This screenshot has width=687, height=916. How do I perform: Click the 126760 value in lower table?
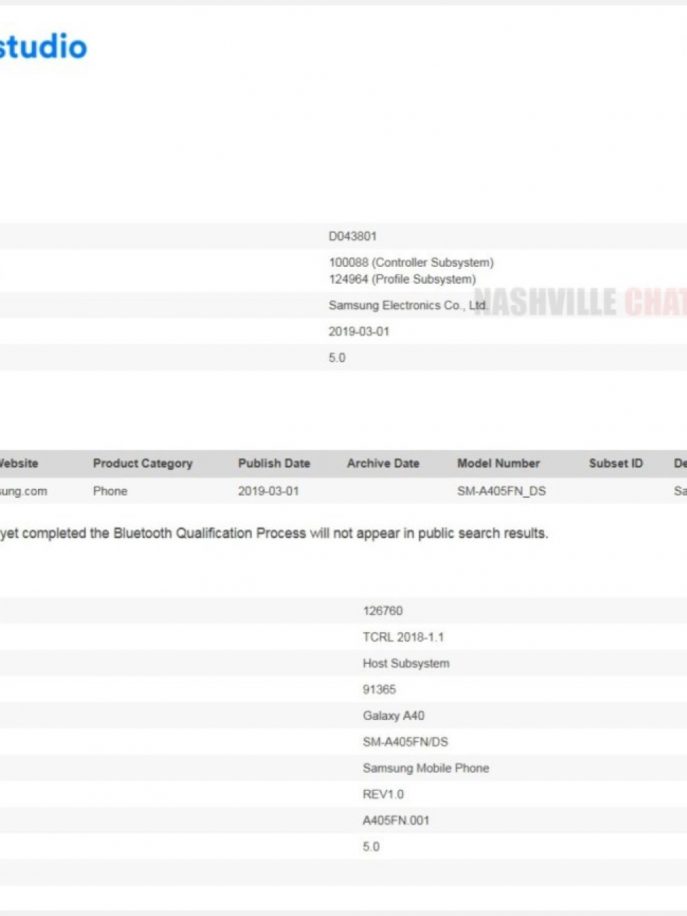tap(382, 611)
